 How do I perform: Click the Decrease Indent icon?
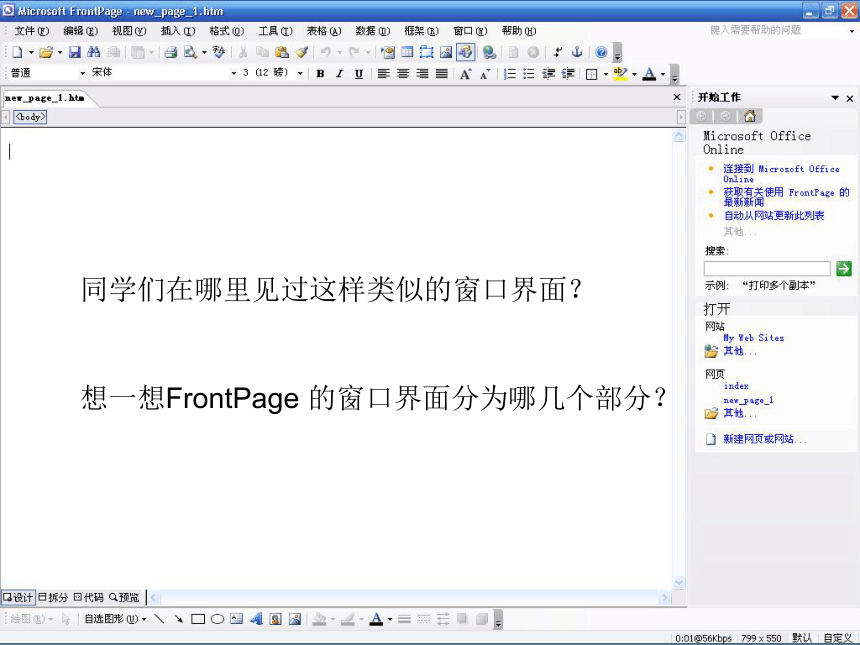(548, 73)
